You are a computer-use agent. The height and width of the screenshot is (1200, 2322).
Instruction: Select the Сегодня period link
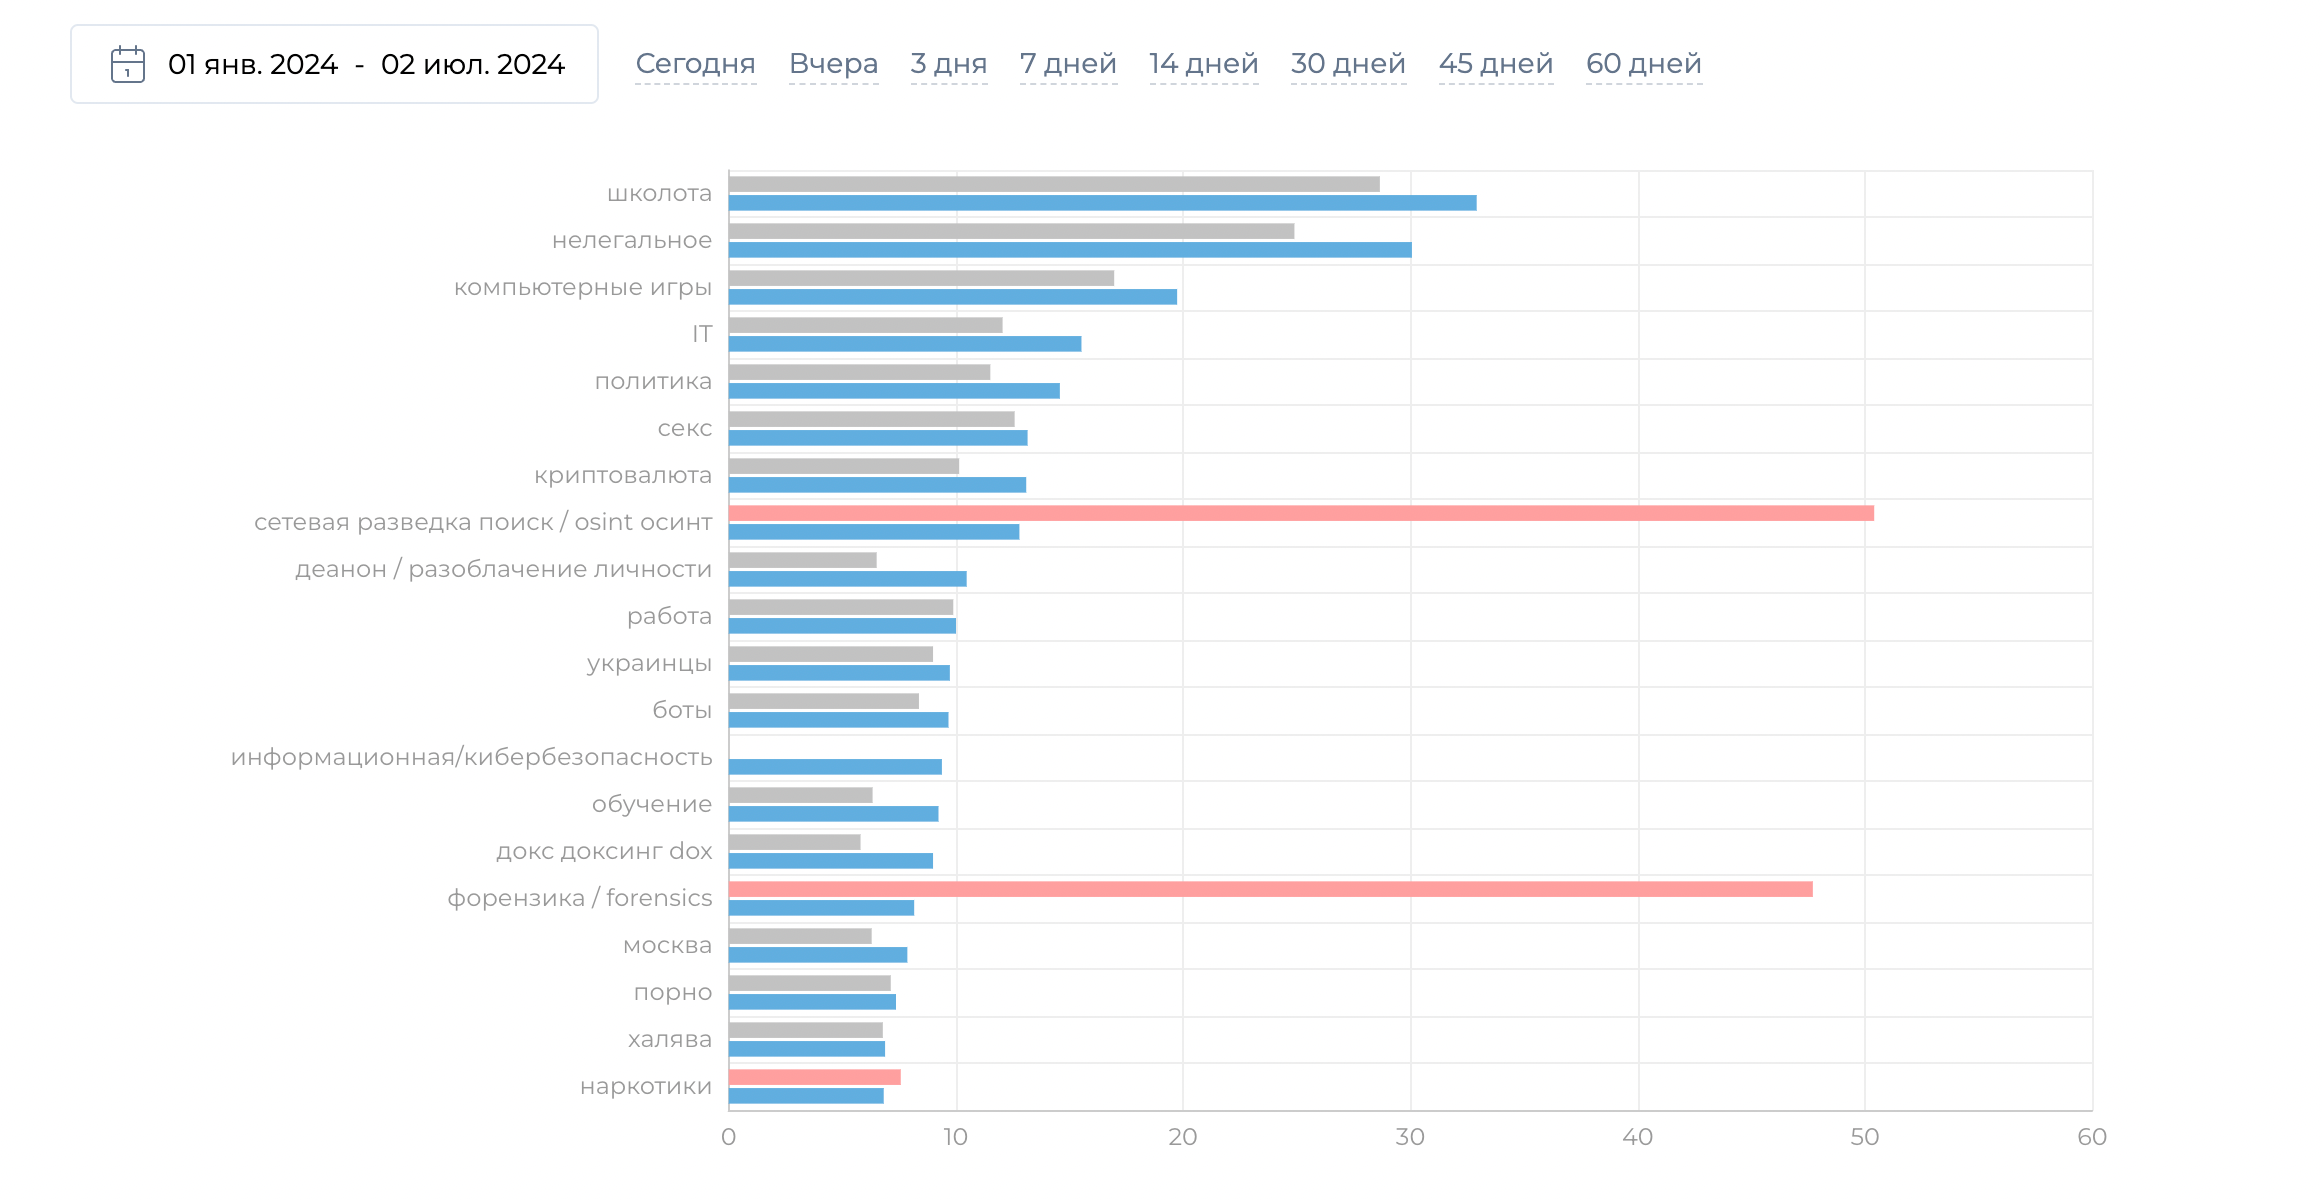coord(696,64)
